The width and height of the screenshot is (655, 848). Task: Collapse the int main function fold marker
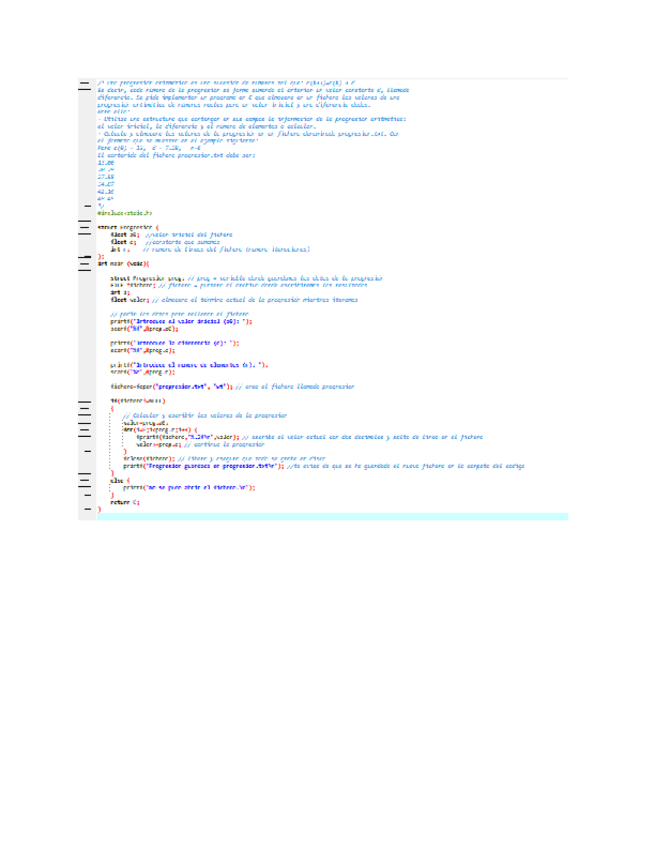85,263
